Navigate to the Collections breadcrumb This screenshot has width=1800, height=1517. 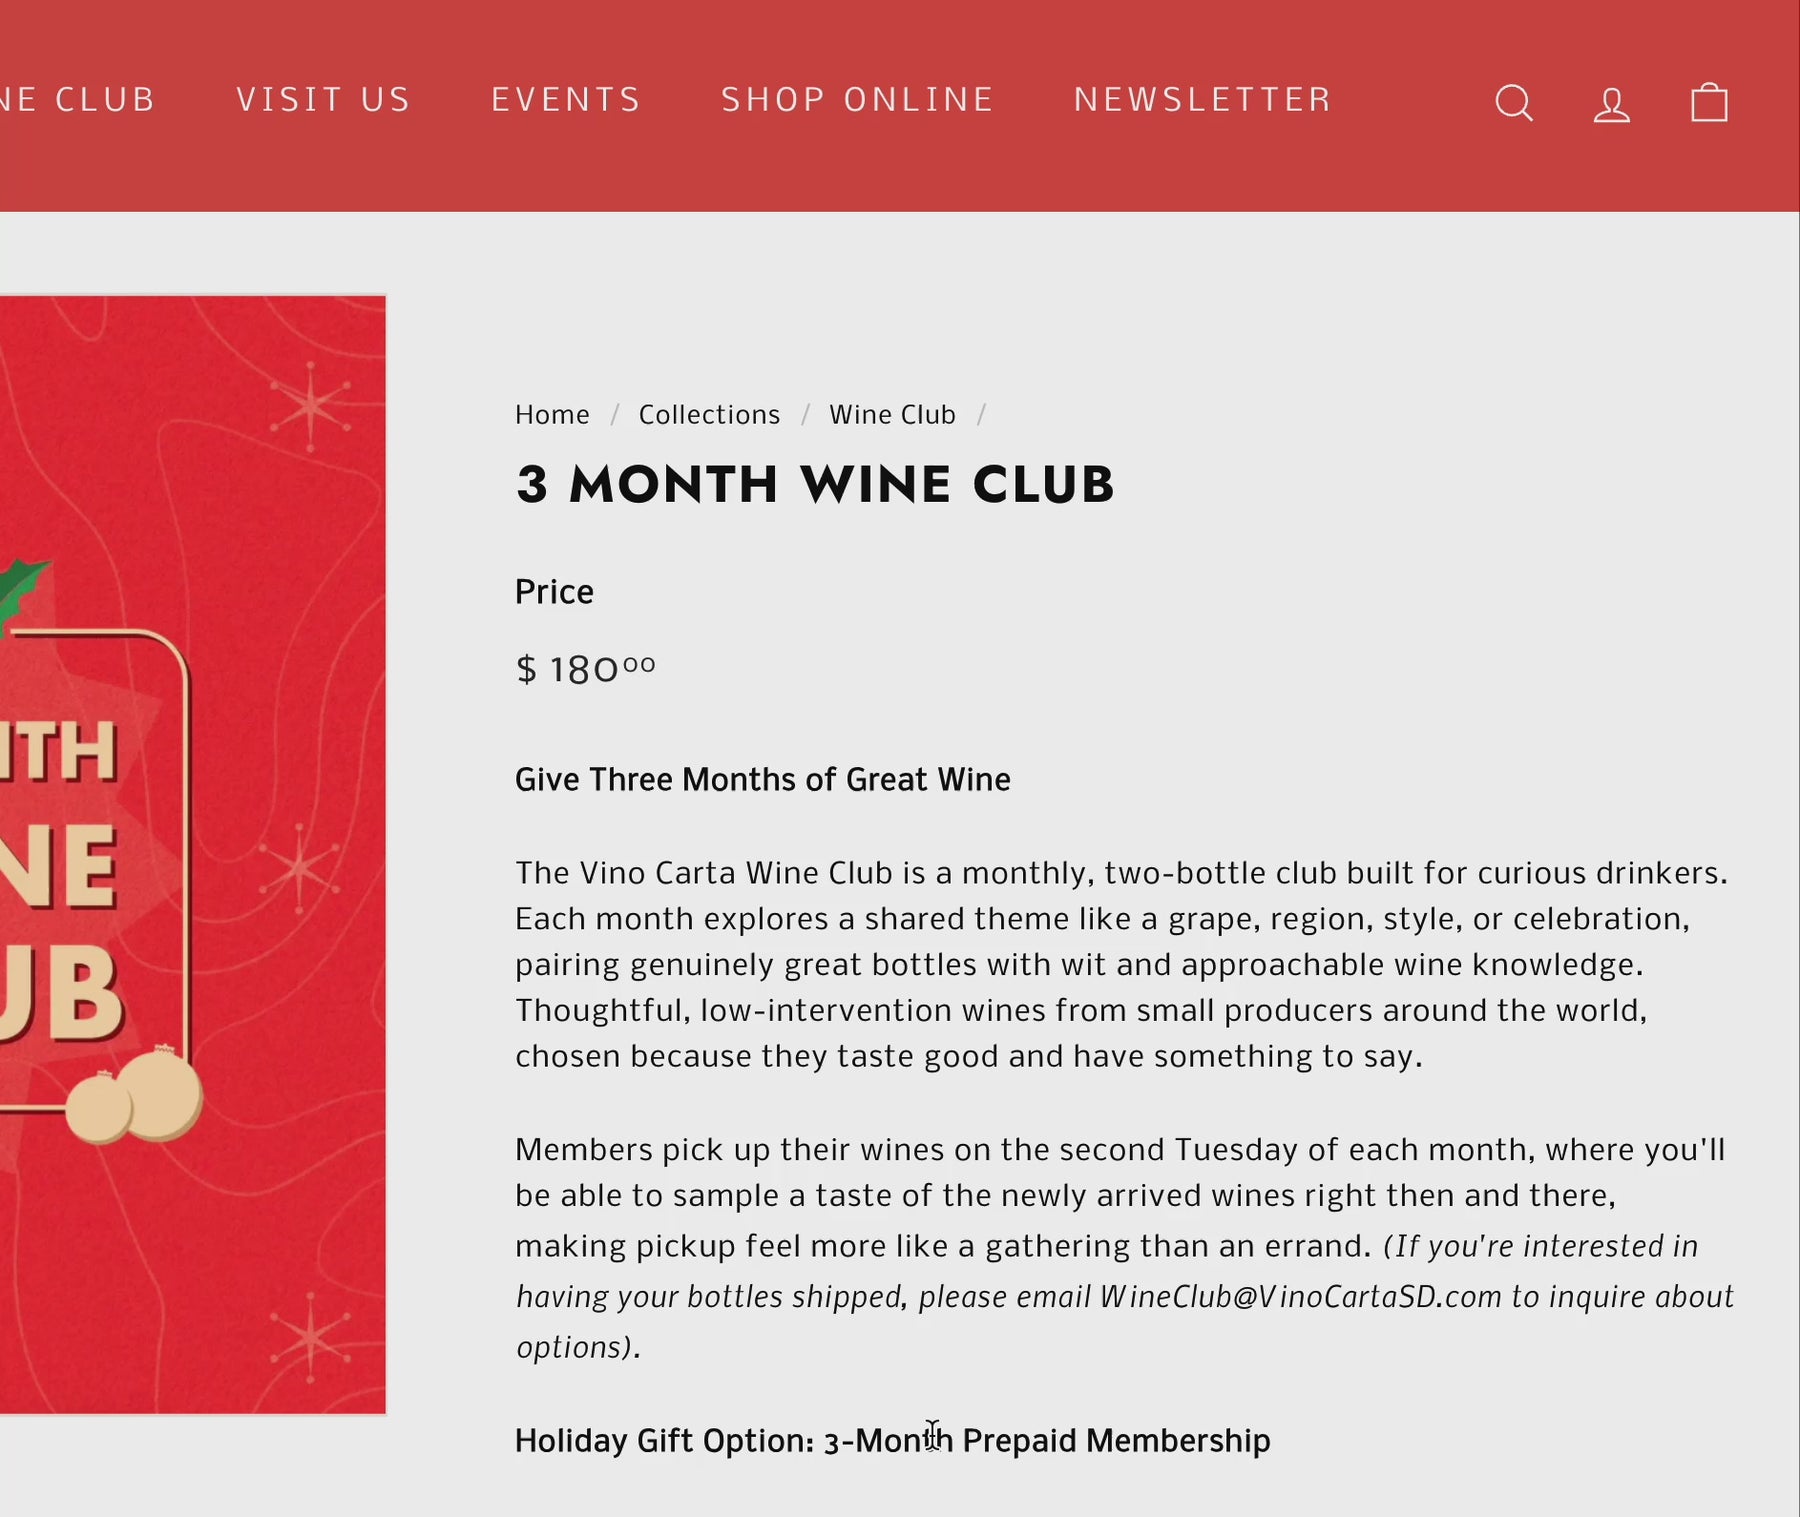(709, 415)
